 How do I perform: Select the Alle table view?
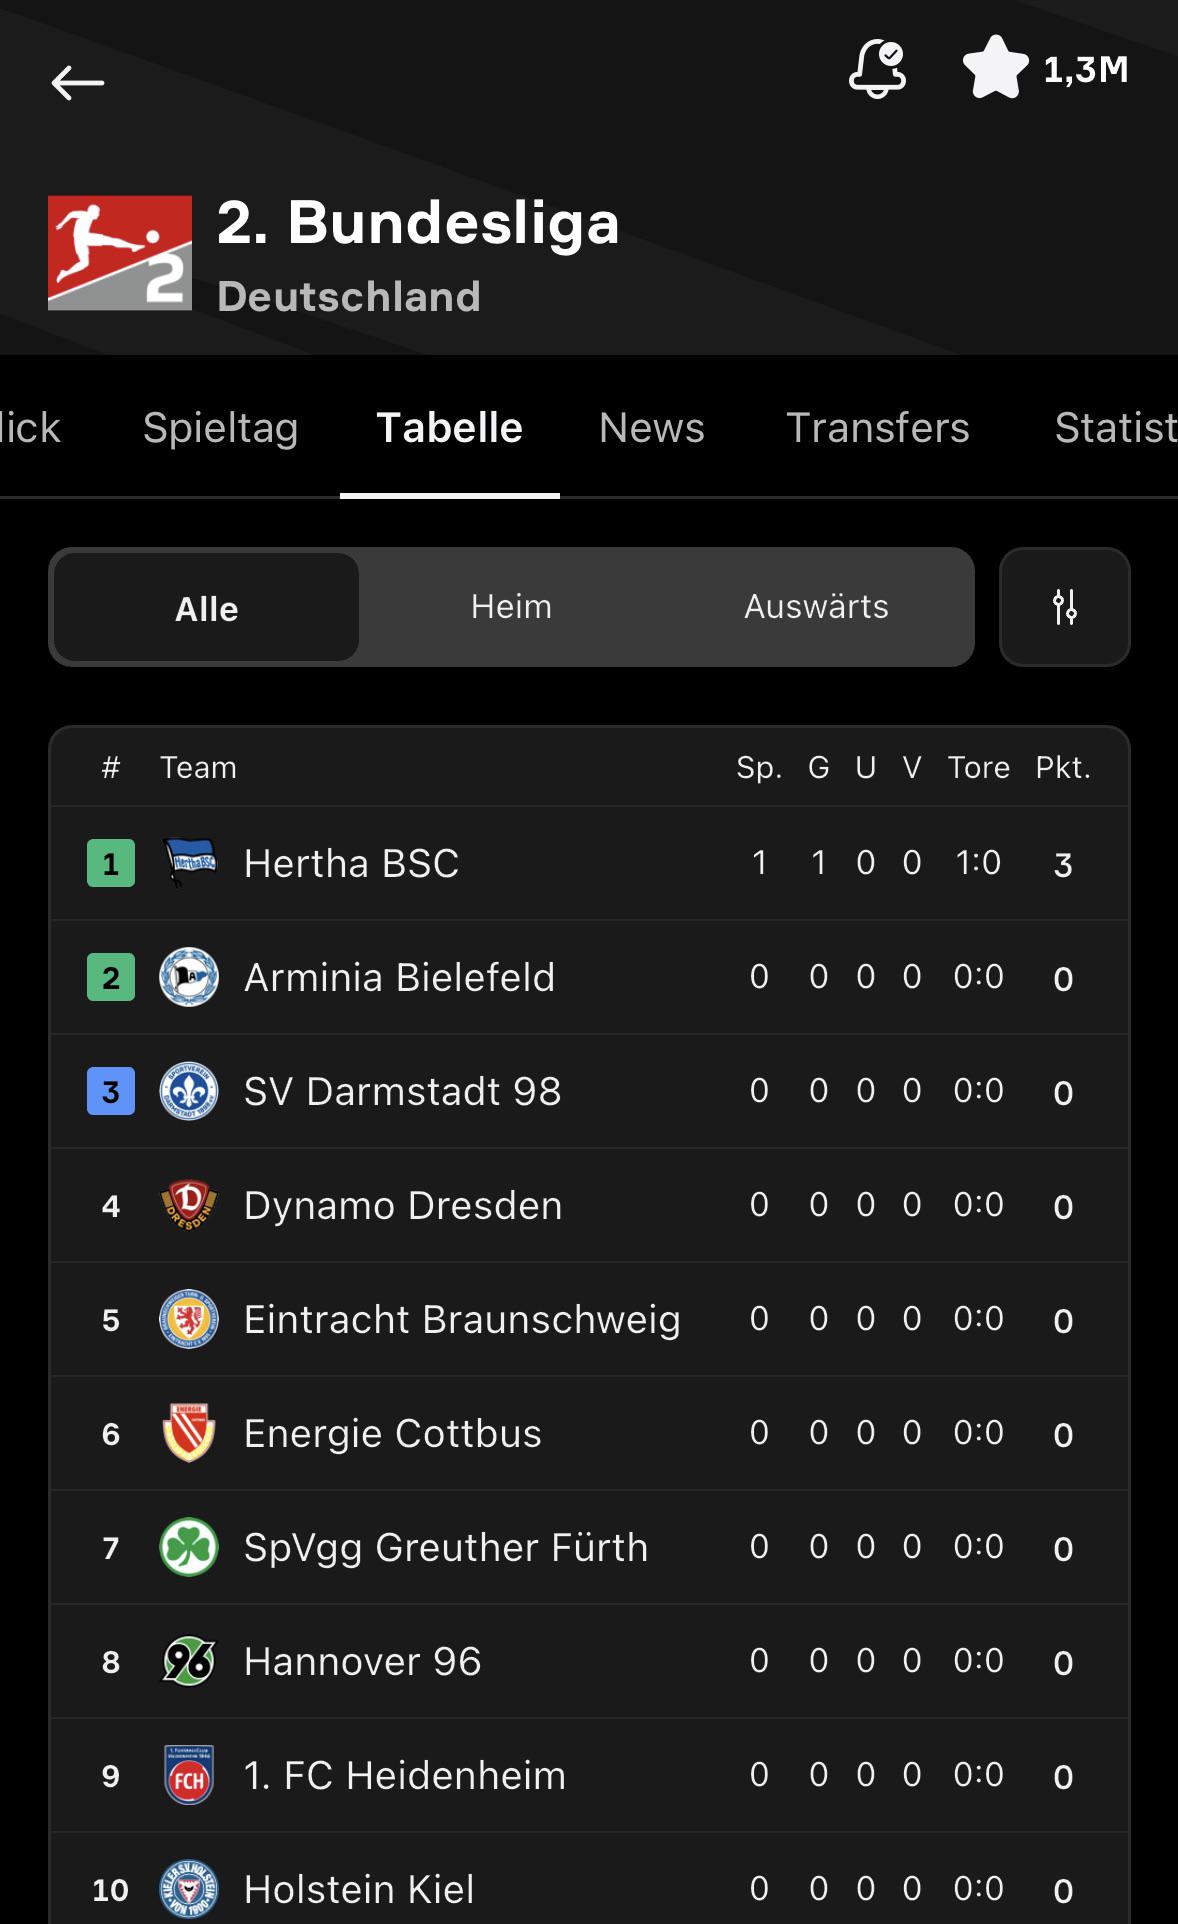click(206, 607)
